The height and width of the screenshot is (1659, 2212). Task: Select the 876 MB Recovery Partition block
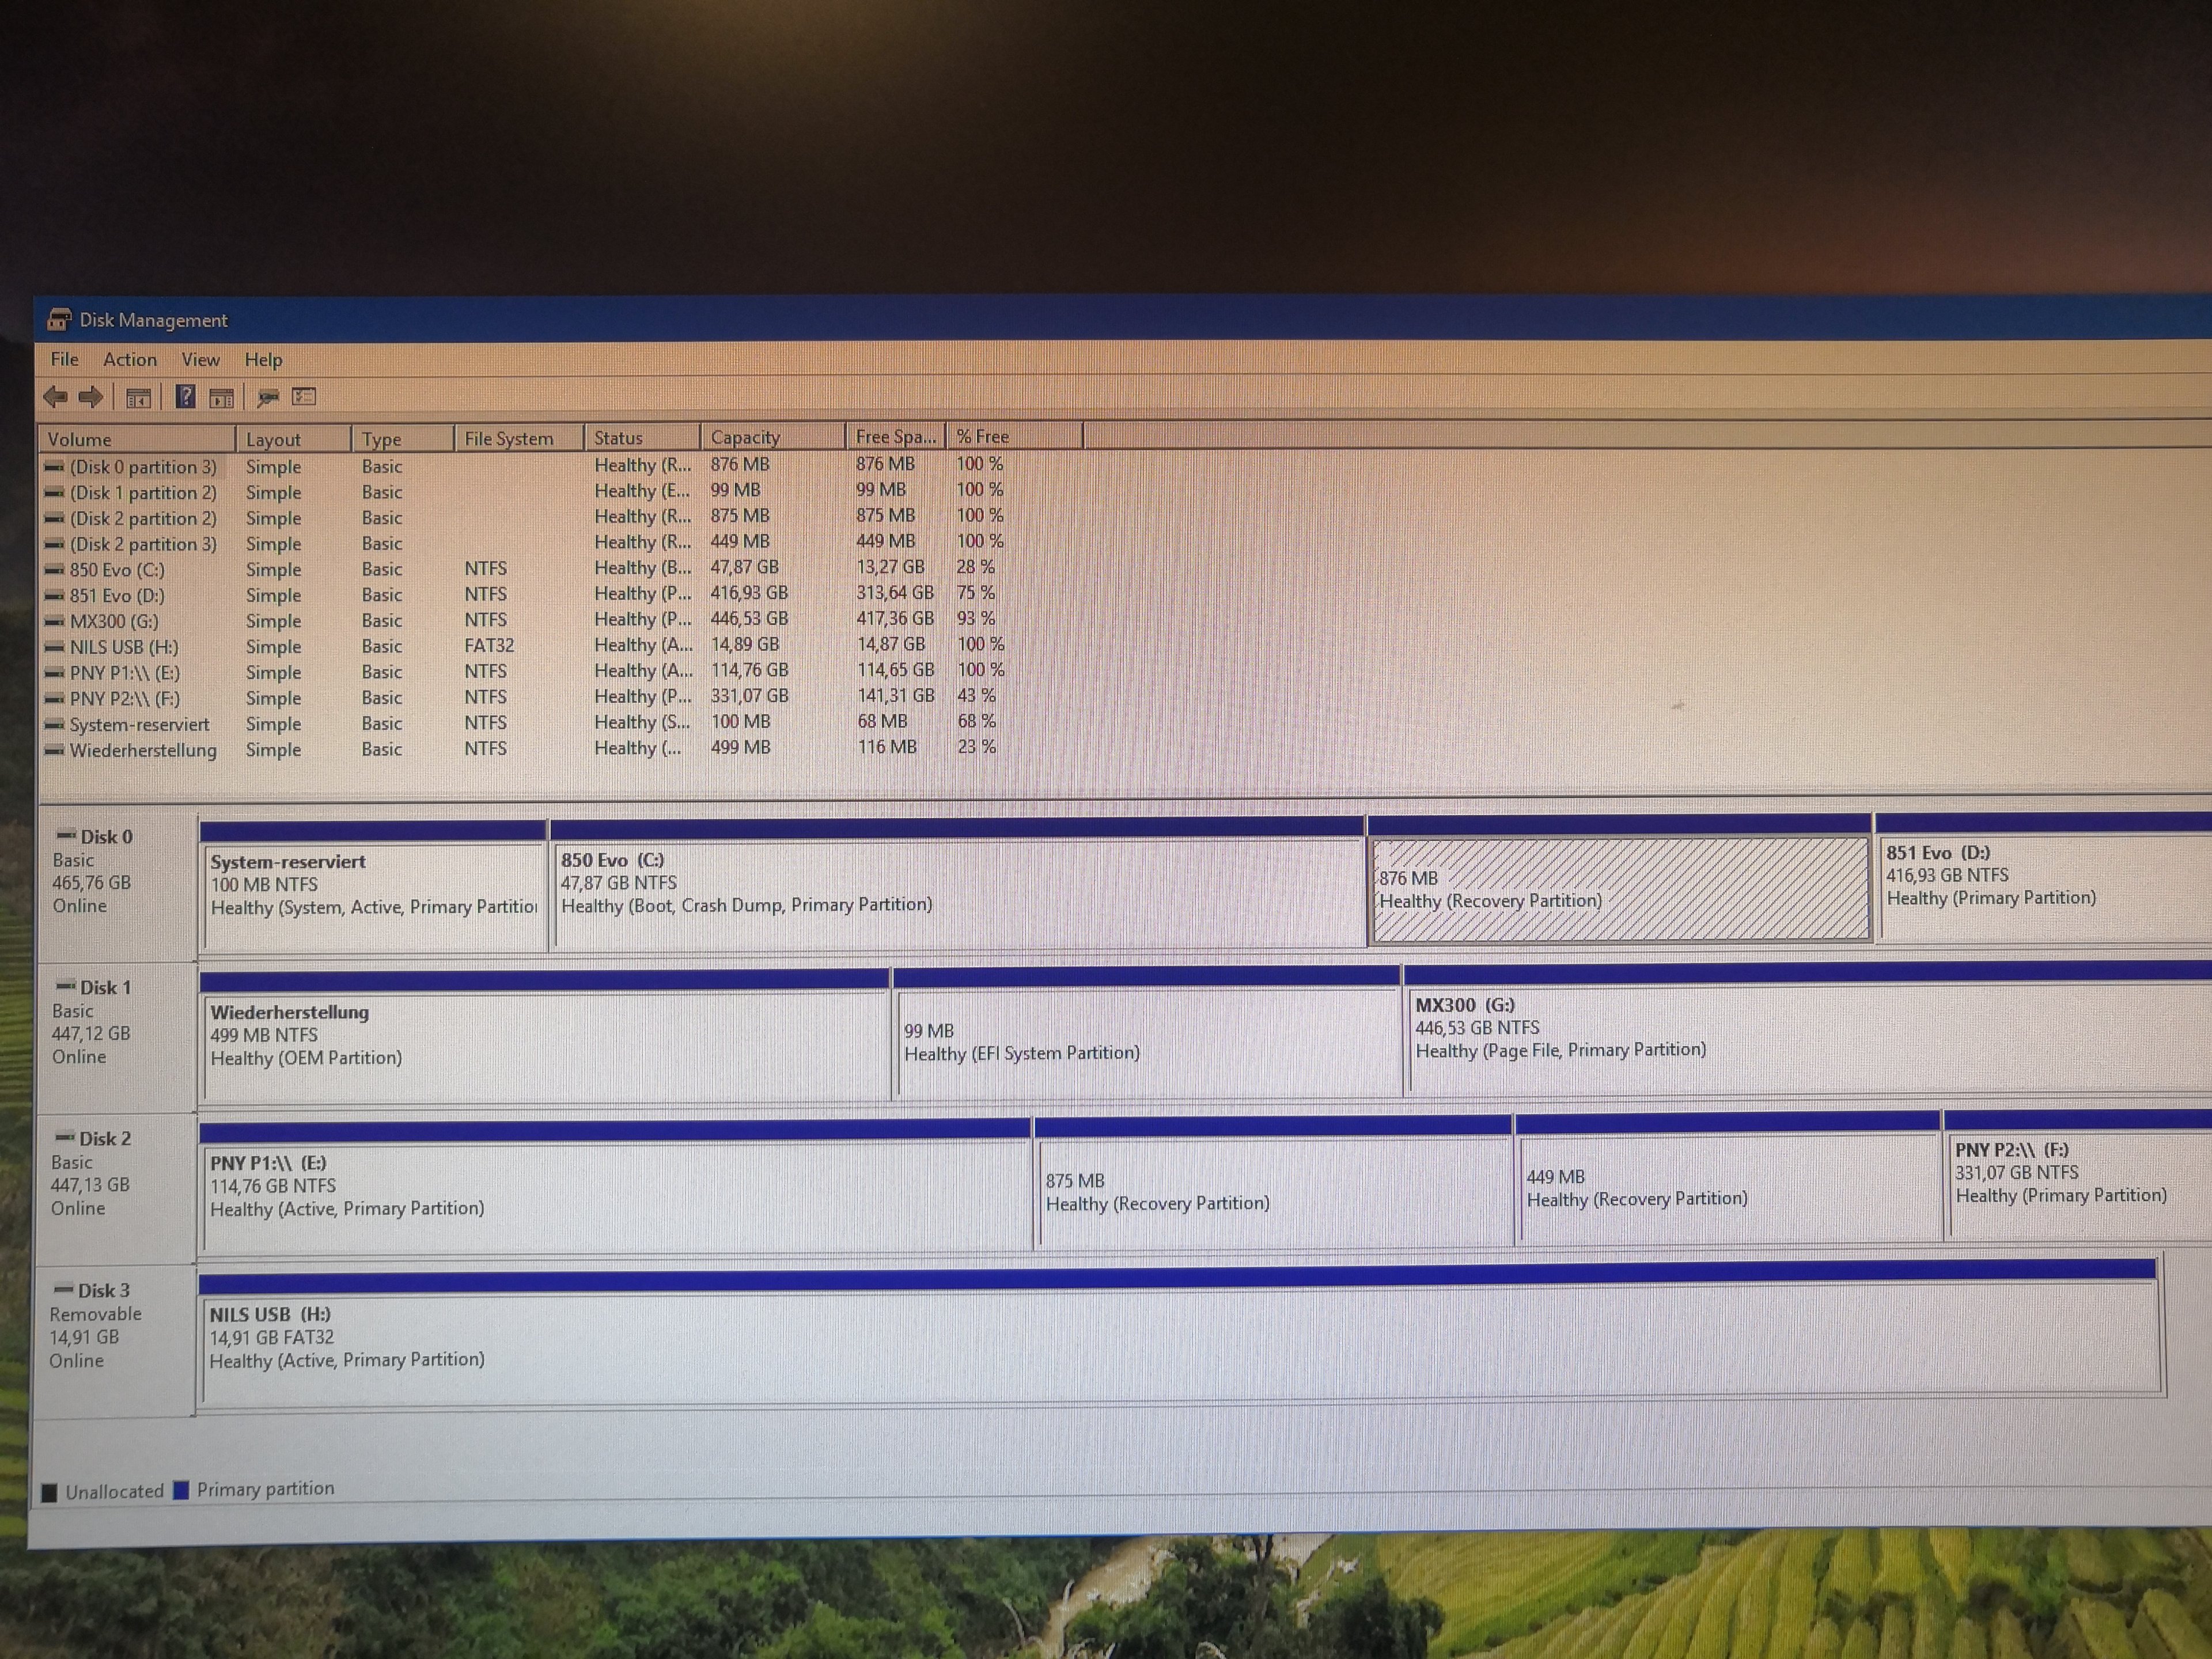pyautogui.click(x=1619, y=889)
